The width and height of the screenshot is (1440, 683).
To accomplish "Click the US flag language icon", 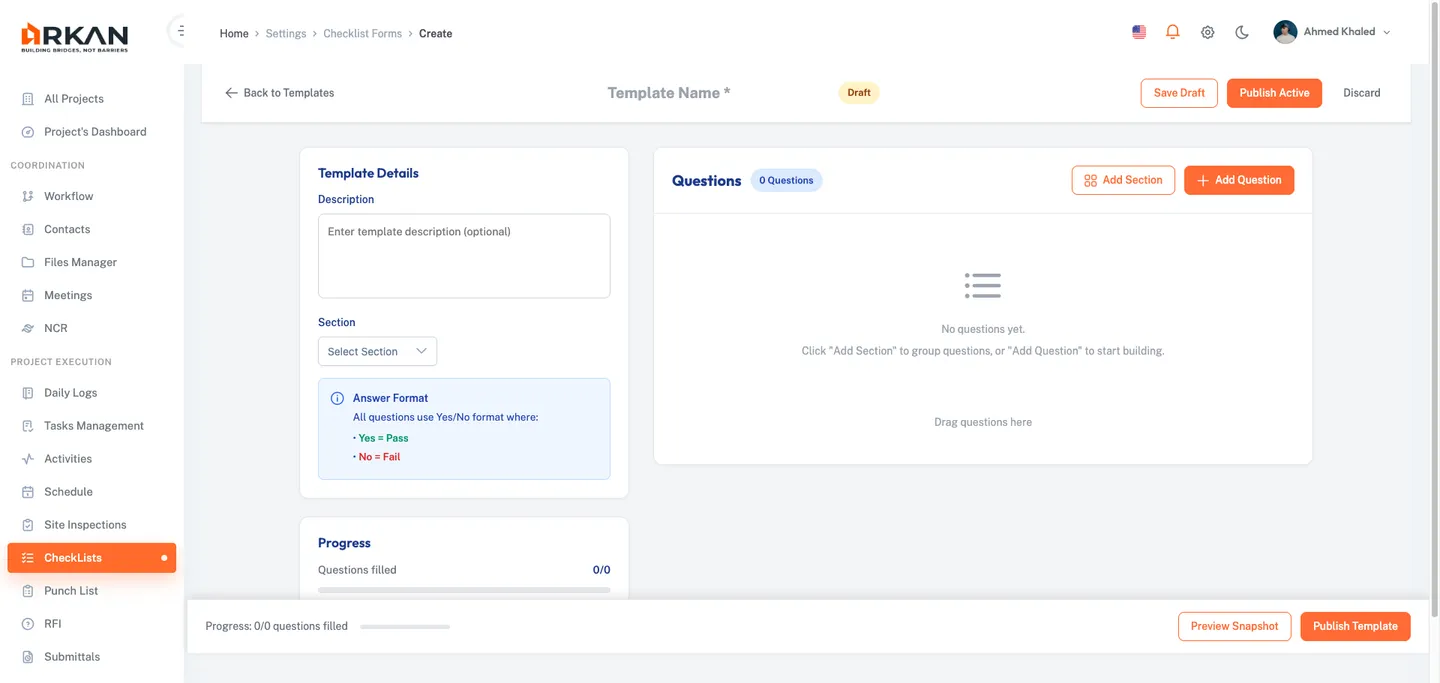I will pos(1138,31).
